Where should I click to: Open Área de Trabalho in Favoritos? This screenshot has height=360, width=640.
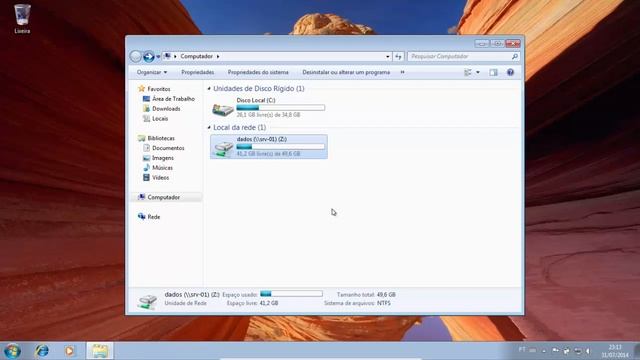tap(173, 99)
